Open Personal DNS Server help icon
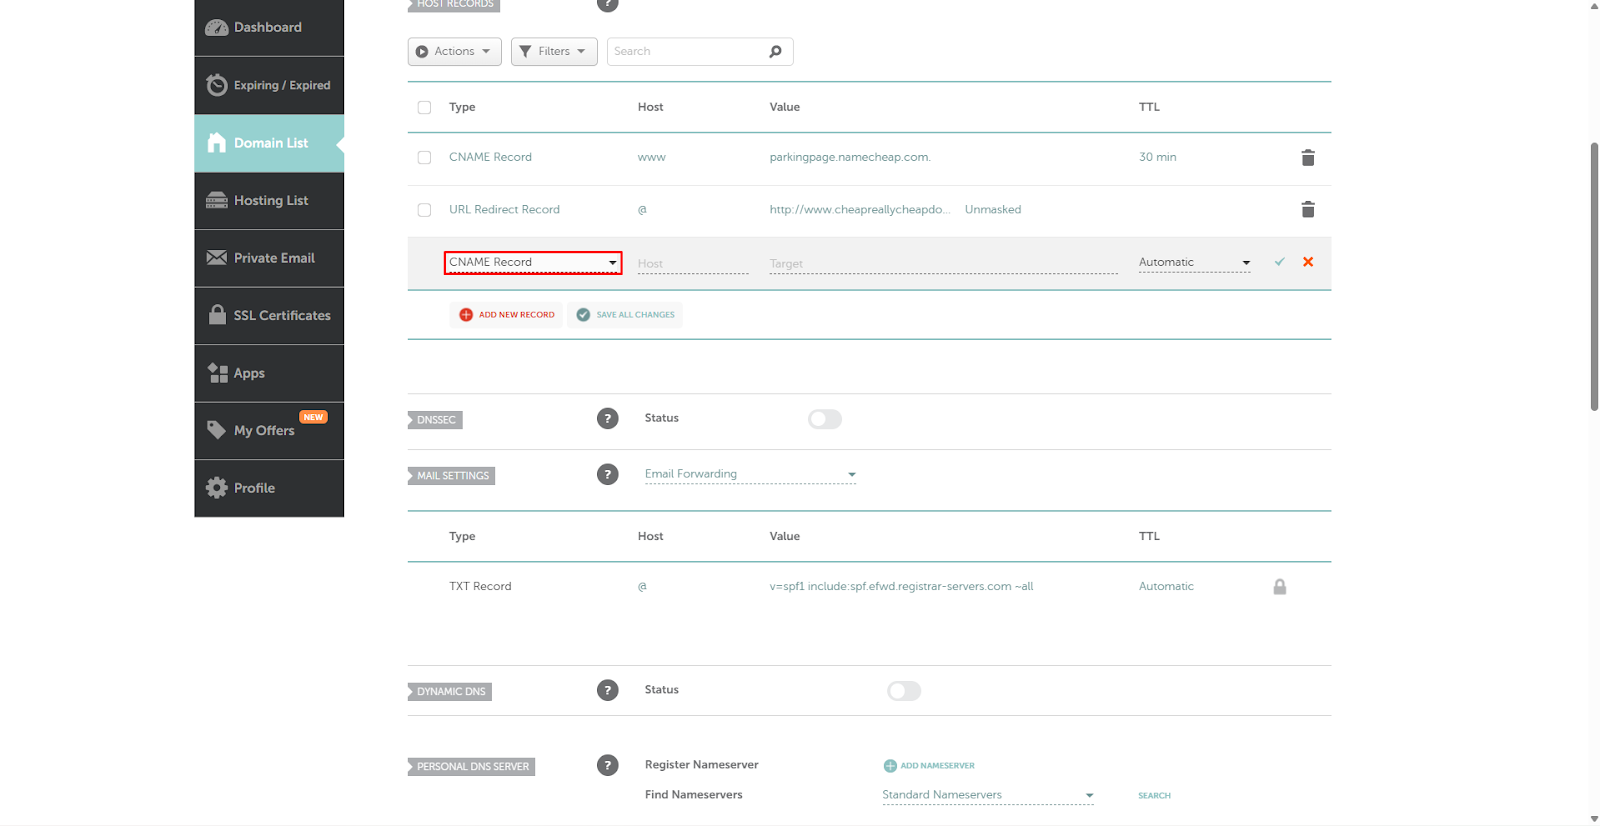 pyautogui.click(x=607, y=765)
